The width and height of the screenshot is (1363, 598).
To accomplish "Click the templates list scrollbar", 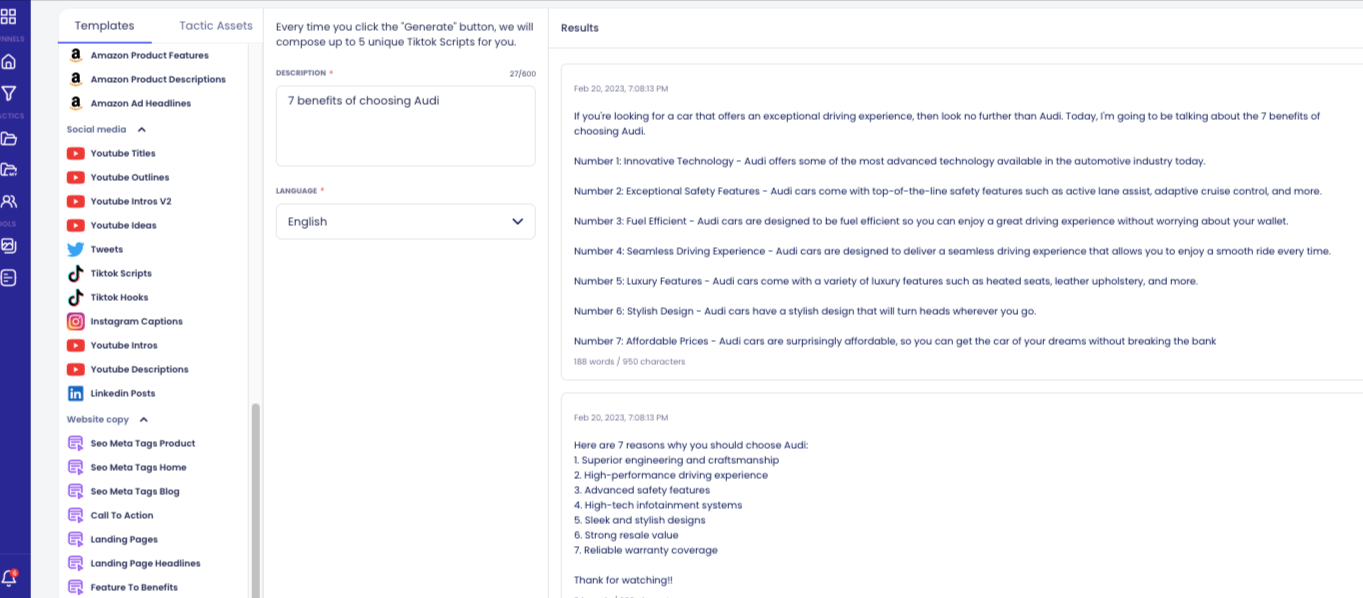I will (254, 499).
